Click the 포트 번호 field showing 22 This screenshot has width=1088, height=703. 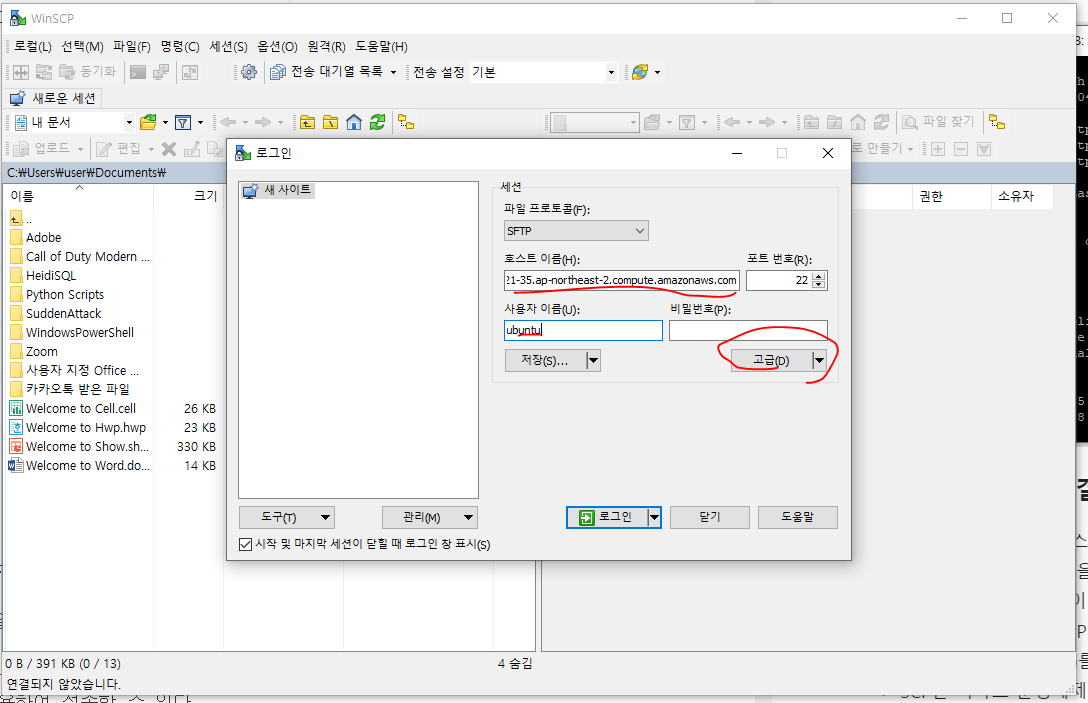pyautogui.click(x=779, y=280)
